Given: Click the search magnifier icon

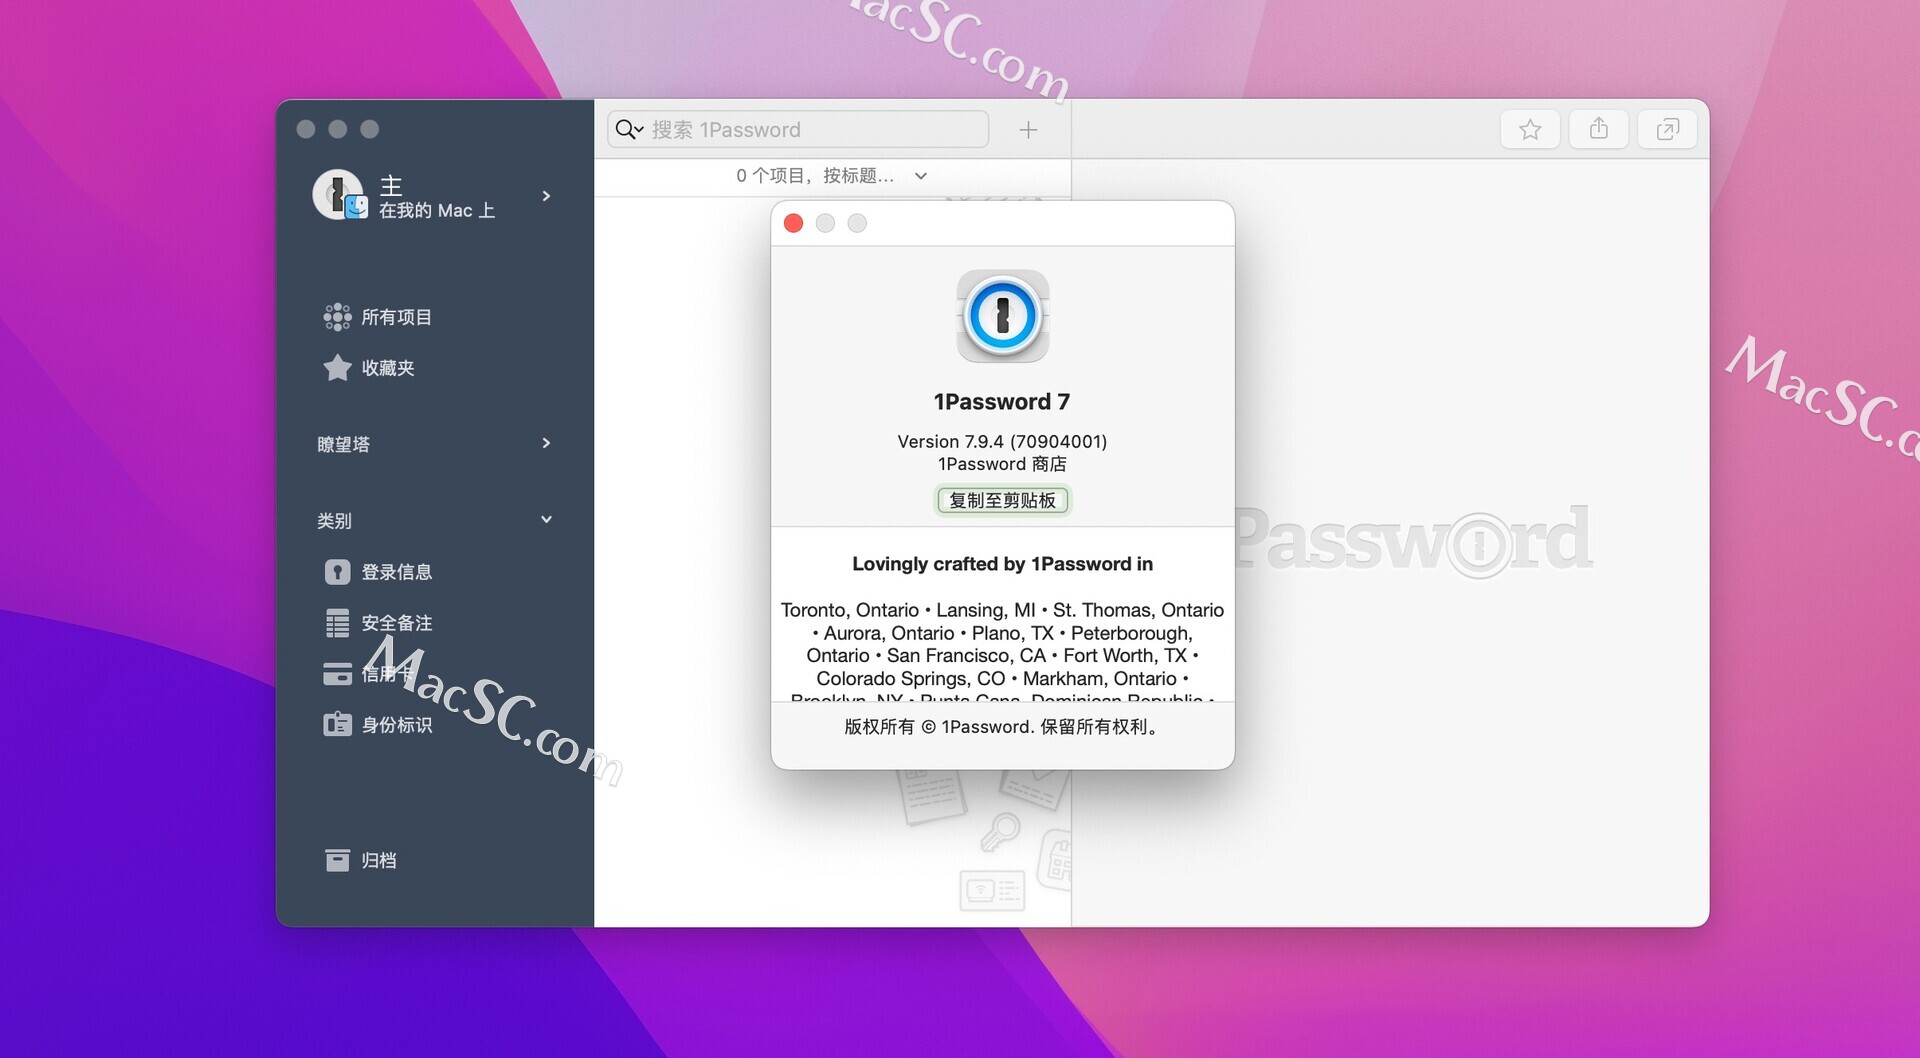Looking at the screenshot, I should tap(628, 129).
